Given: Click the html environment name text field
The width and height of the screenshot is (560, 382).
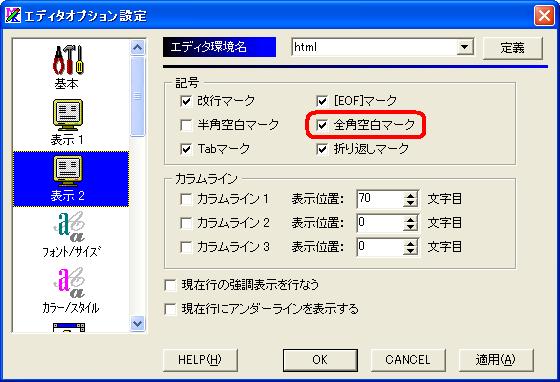Looking at the screenshot, I should coord(374,47).
